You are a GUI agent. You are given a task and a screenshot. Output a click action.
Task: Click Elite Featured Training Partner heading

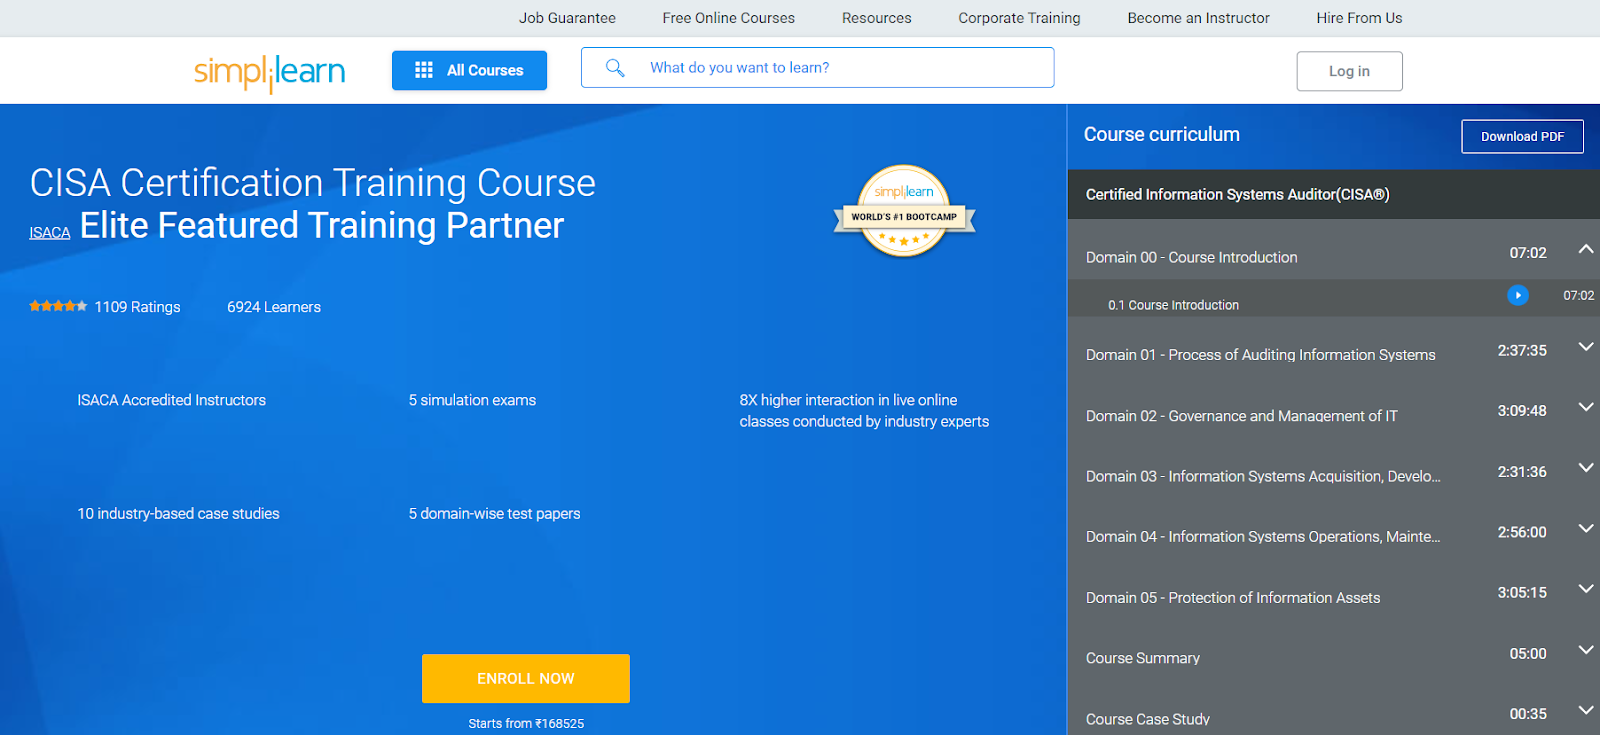[x=322, y=226]
